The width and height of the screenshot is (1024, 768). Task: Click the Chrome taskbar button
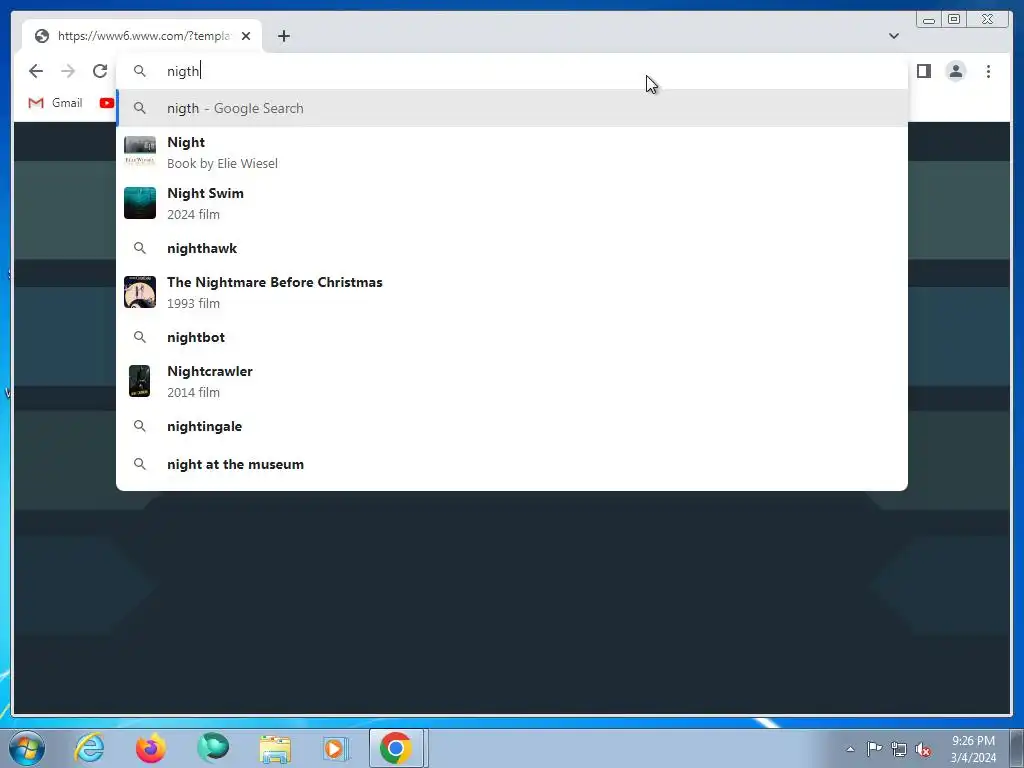(x=397, y=748)
